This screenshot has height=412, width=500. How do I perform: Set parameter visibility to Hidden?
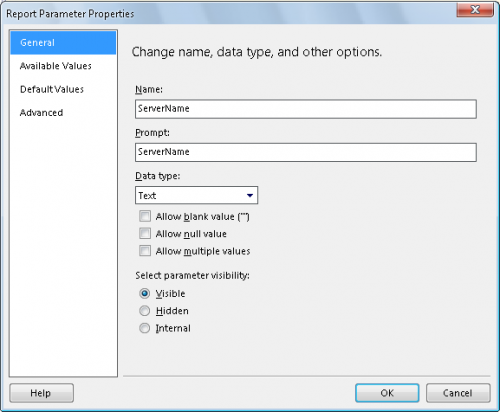click(144, 311)
